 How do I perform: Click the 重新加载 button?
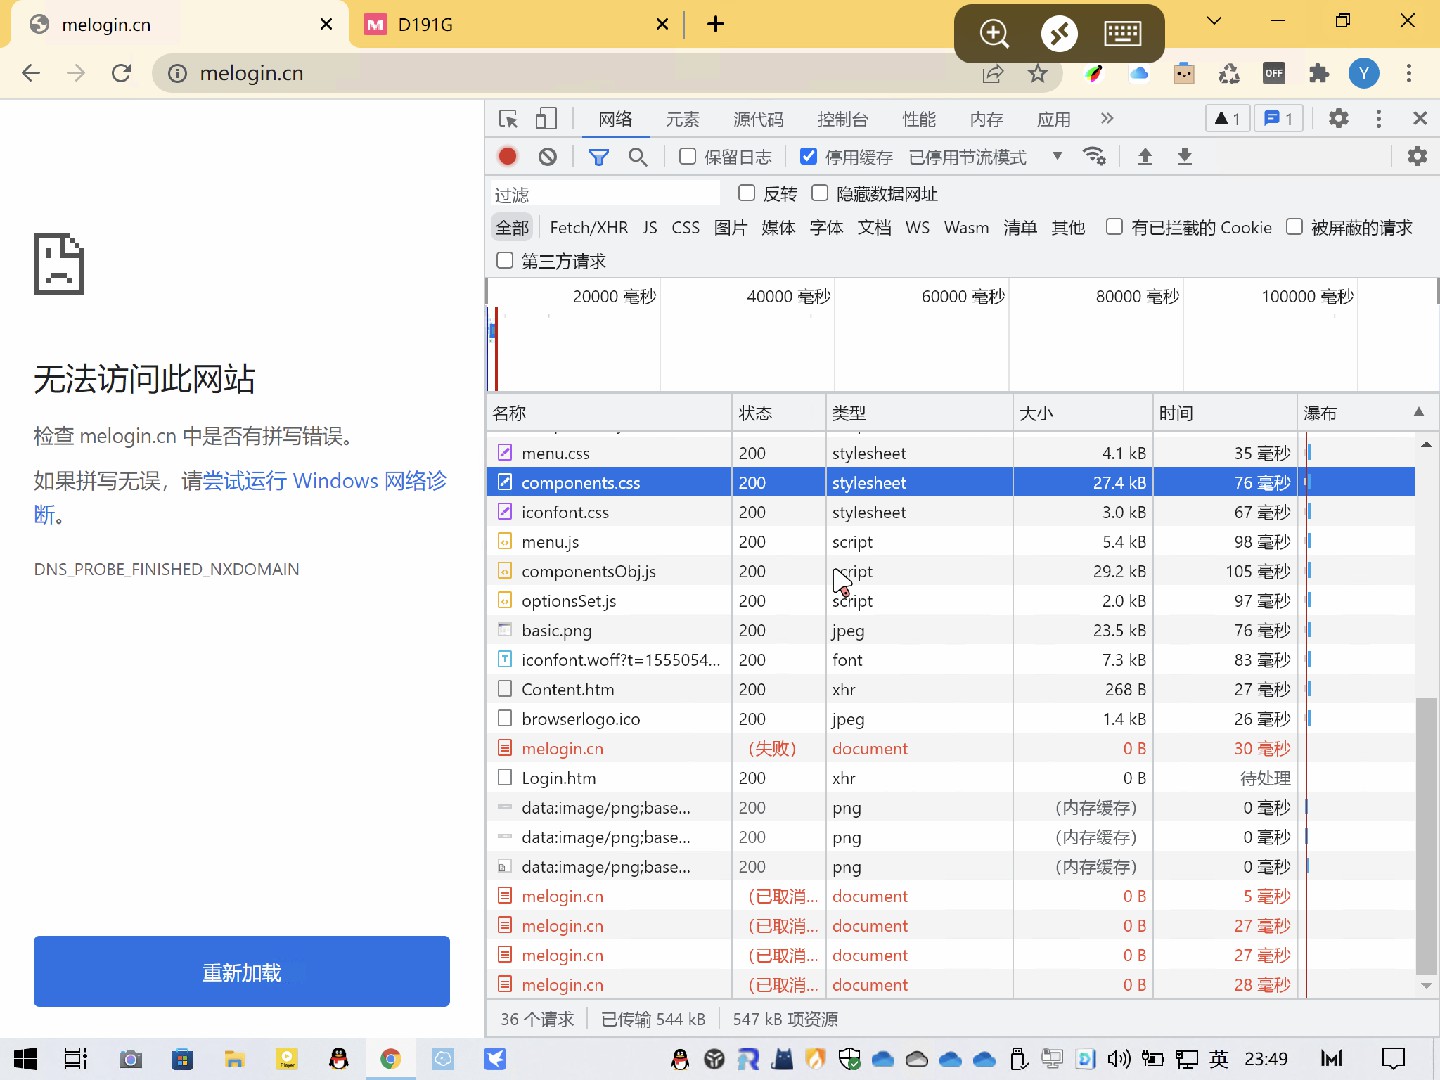[x=242, y=971]
